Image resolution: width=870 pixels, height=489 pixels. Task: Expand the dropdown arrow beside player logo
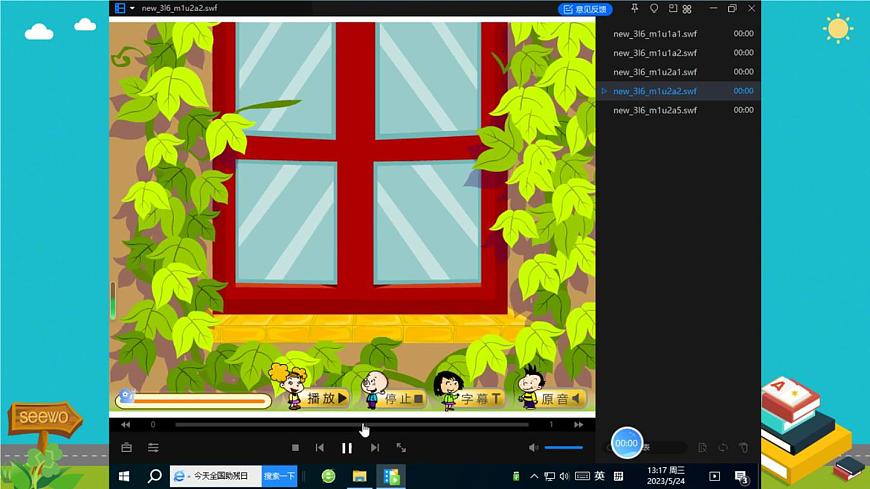132,8
